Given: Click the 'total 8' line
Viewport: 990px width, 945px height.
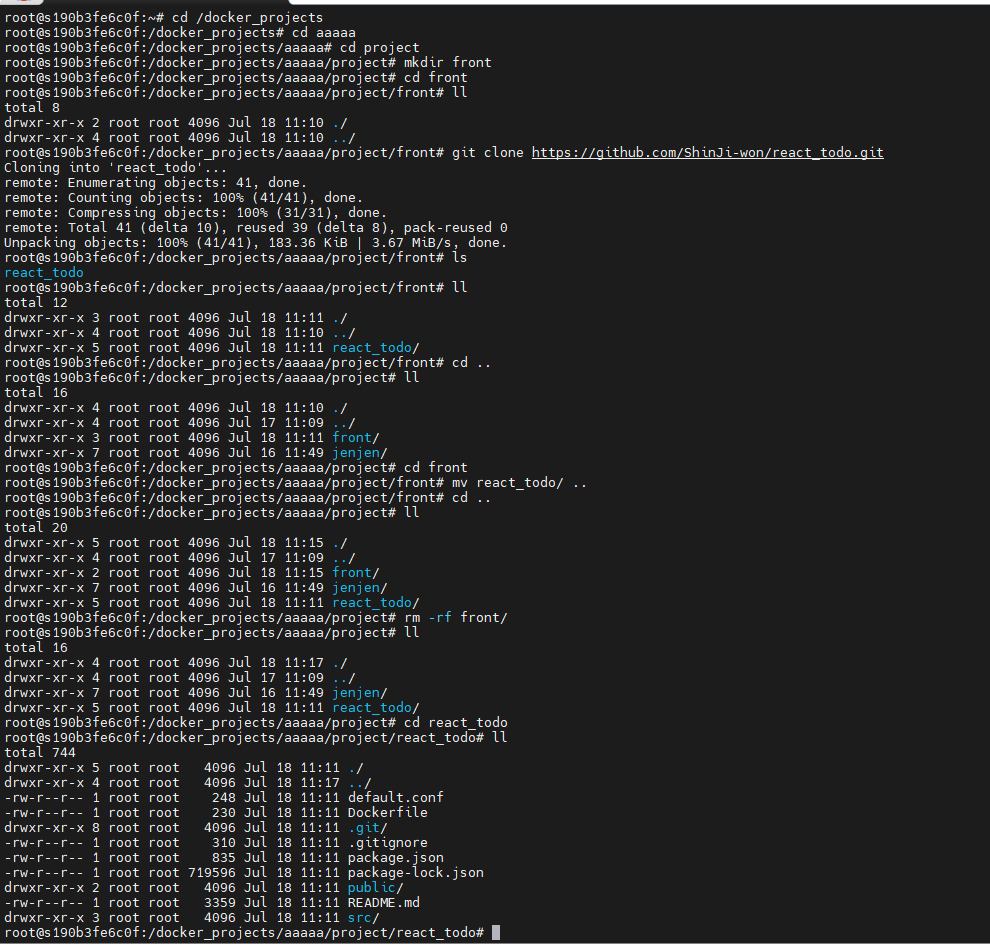Looking at the screenshot, I should coord(32,108).
